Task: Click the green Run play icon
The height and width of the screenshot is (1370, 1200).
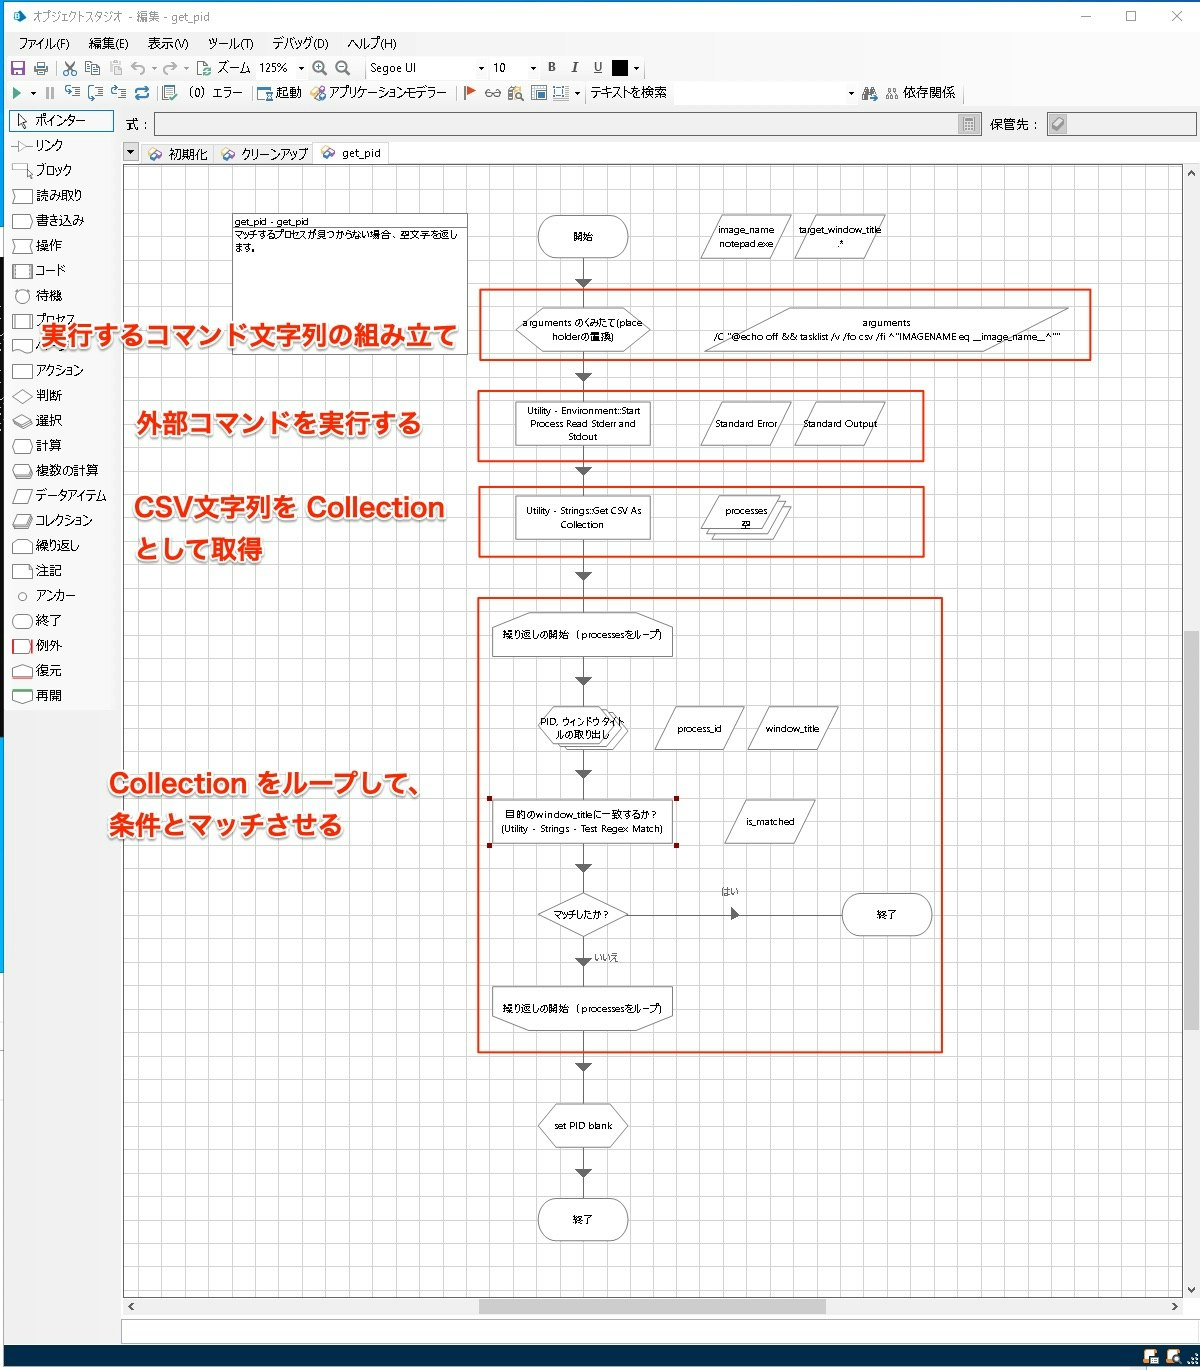Action: [x=17, y=93]
